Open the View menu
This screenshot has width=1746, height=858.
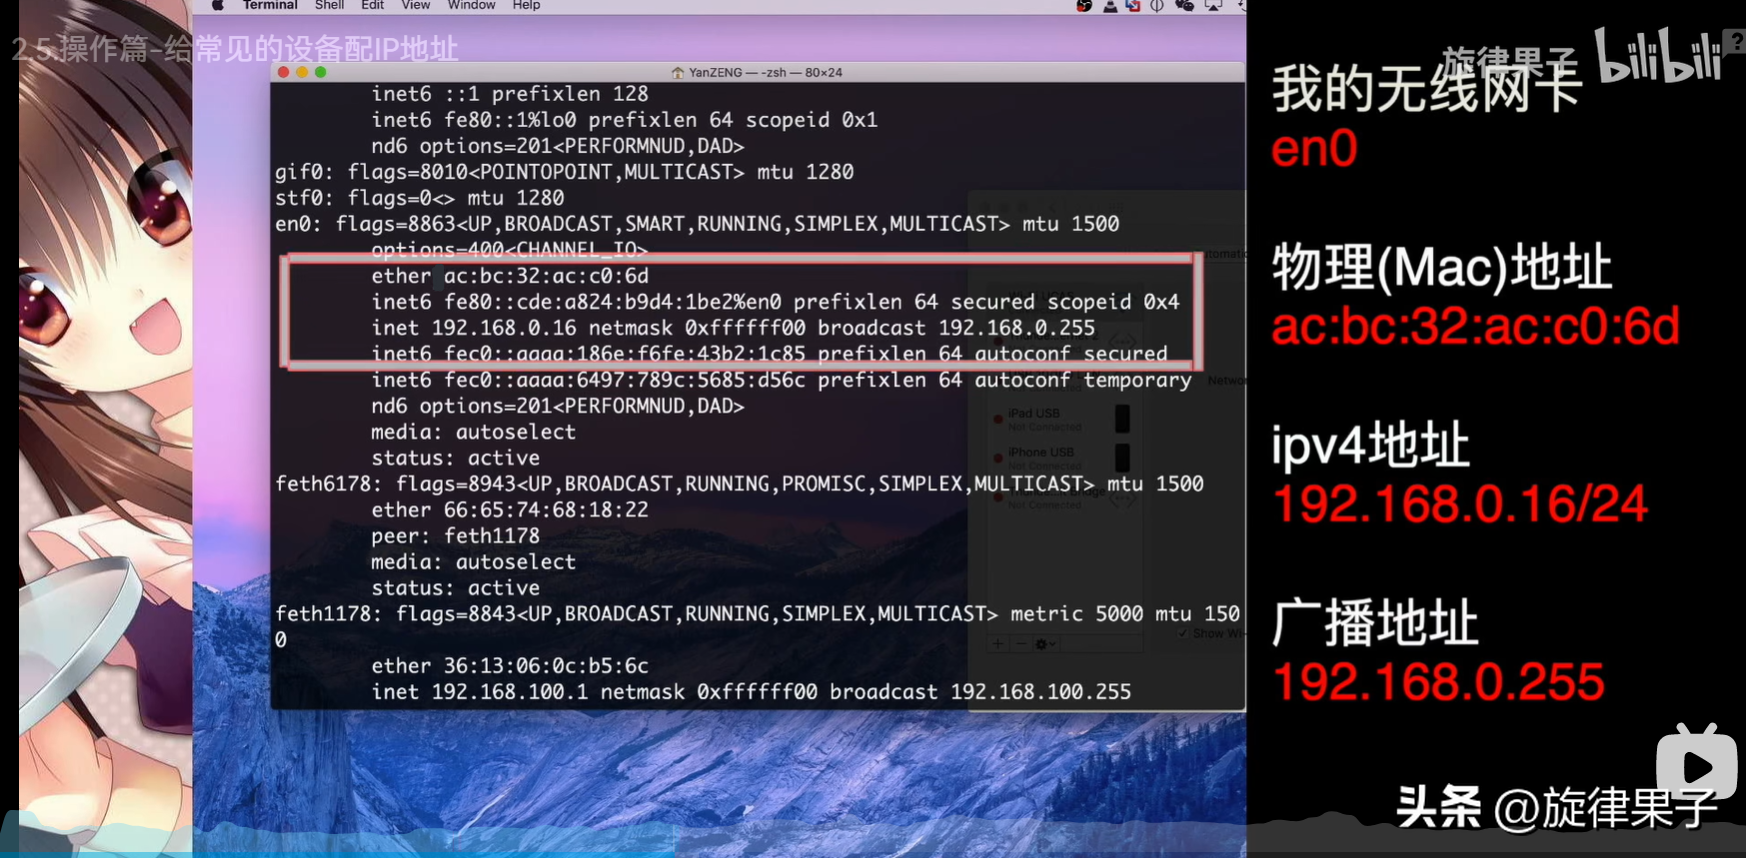(415, 6)
